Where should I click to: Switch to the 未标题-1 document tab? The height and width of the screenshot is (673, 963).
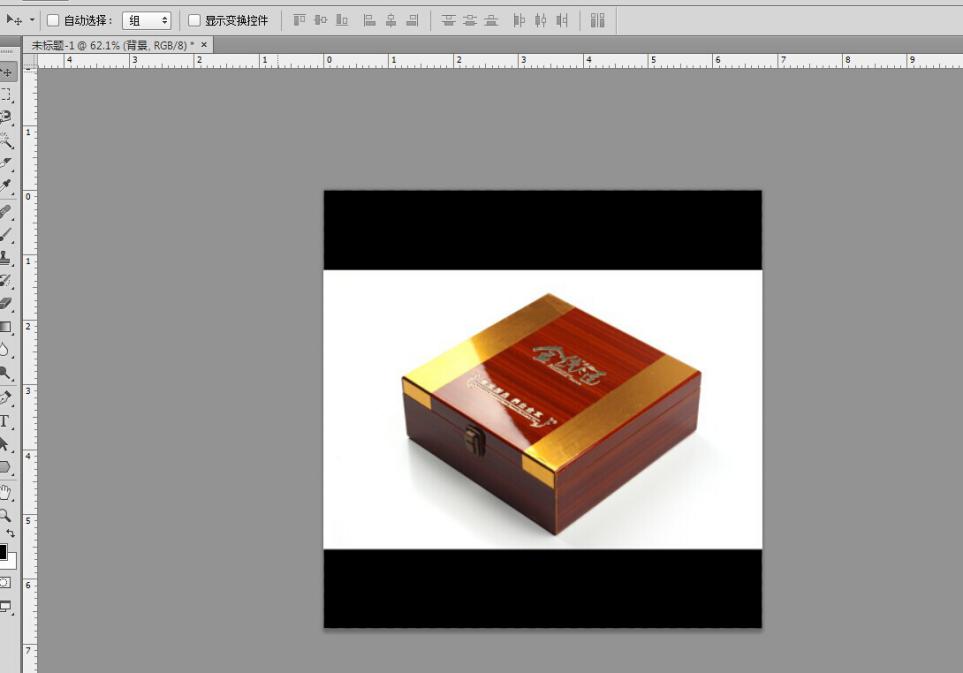112,45
